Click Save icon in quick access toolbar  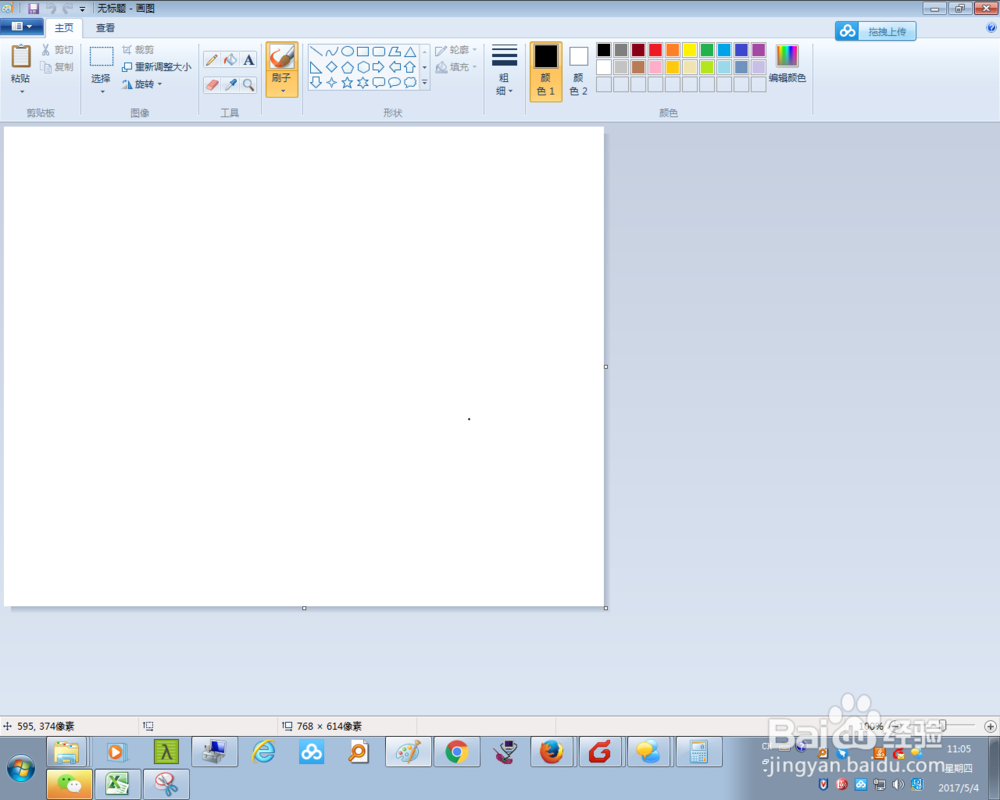click(x=34, y=8)
